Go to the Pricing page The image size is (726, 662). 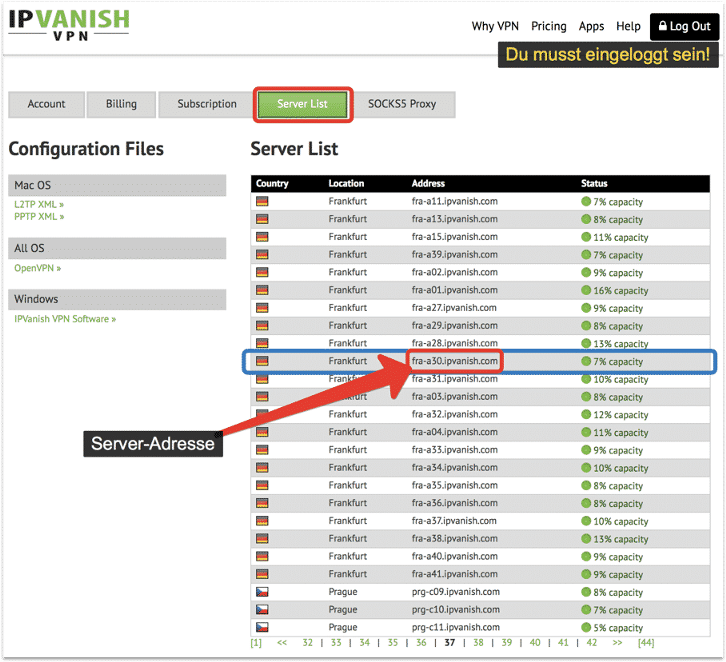(549, 27)
